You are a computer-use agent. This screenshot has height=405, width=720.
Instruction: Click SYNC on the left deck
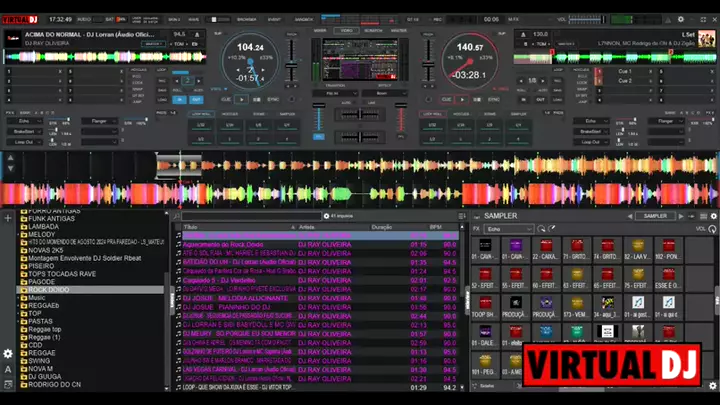pos(273,99)
